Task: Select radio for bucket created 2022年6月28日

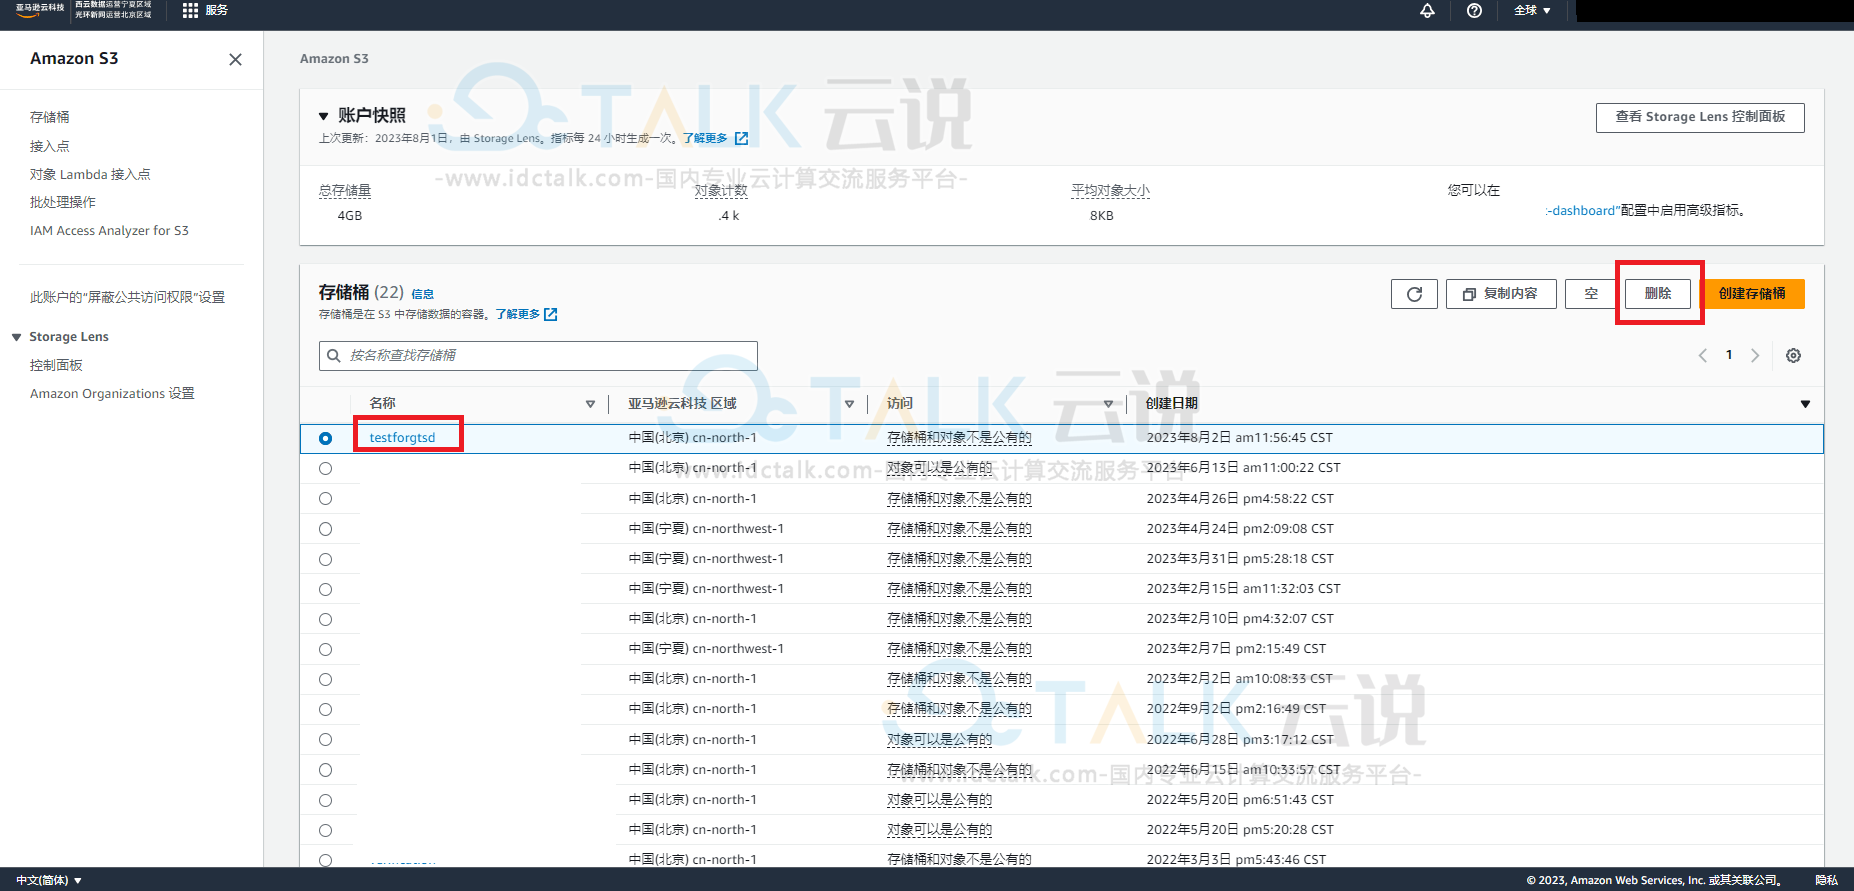Action: click(x=325, y=739)
